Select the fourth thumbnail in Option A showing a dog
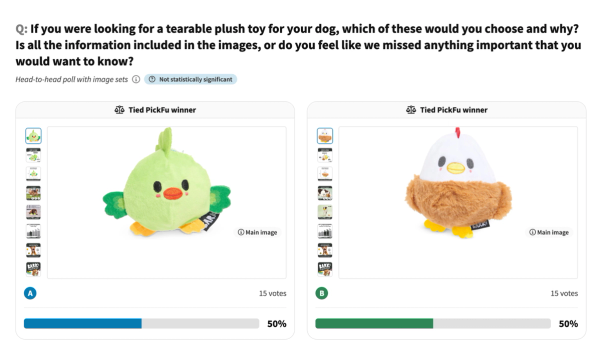Screen dimensions: 600x362 tap(33, 193)
